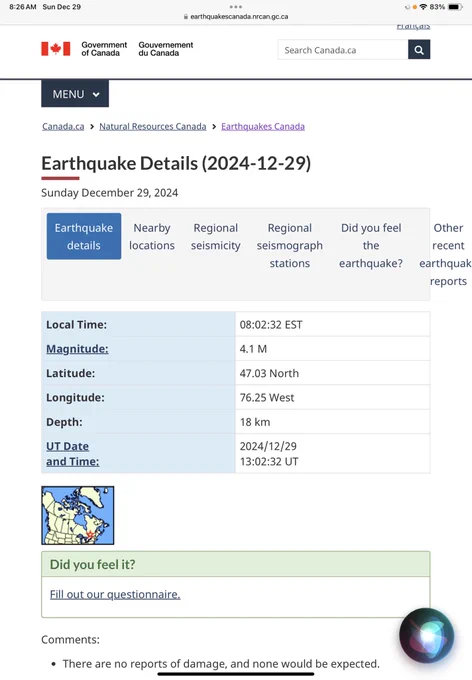Open the MENU dropdown

[75, 94]
